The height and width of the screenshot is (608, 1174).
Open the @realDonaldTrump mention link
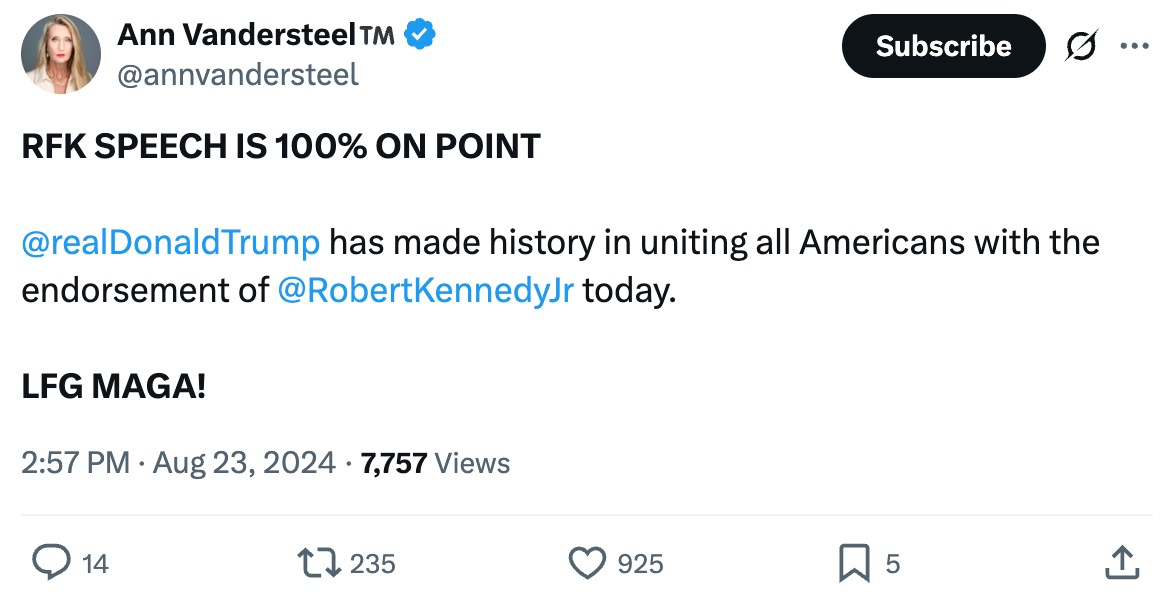click(x=171, y=242)
